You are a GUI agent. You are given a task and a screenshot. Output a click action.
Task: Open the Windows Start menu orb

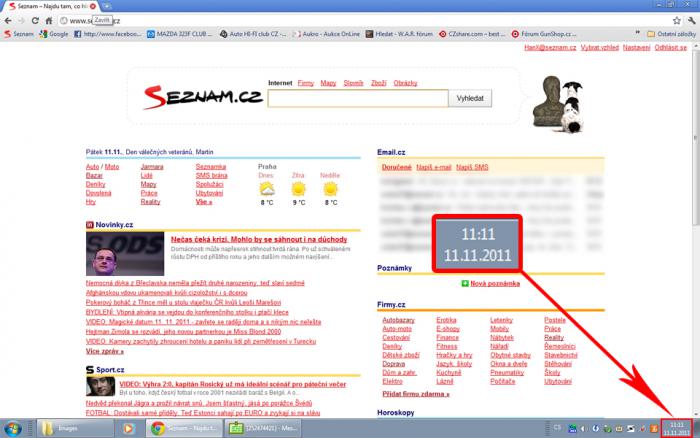click(x=12, y=427)
